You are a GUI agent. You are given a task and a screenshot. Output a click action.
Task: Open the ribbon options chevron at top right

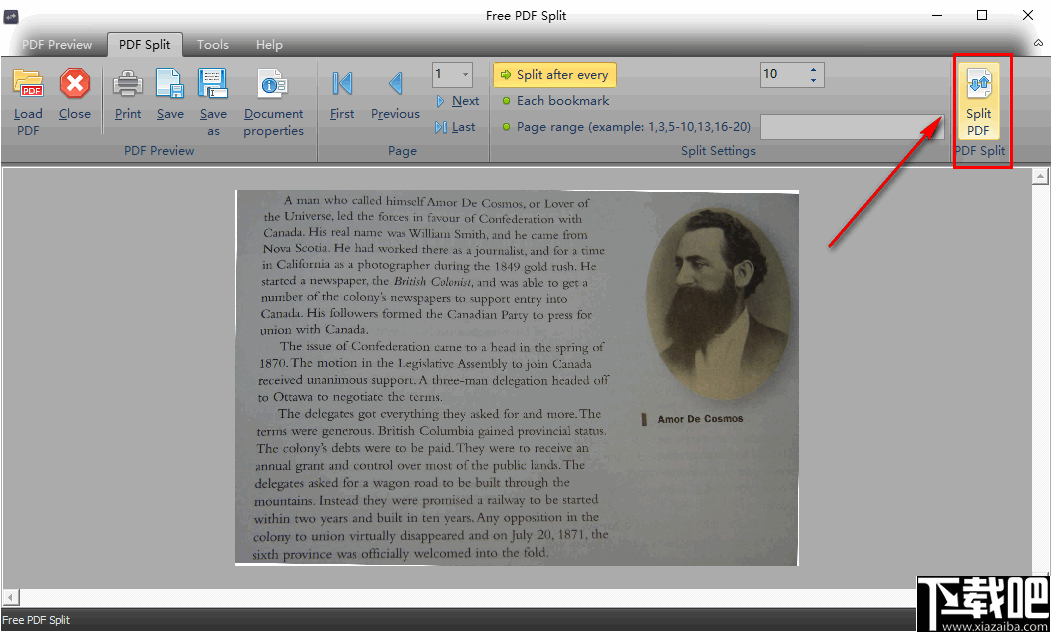pos(1038,43)
